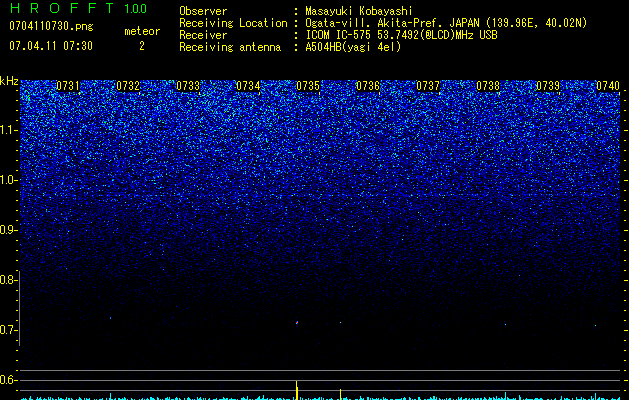
Task: Click the Ogata-vill. Akita-Pref. JAPAN location text
Action: pos(446,23)
